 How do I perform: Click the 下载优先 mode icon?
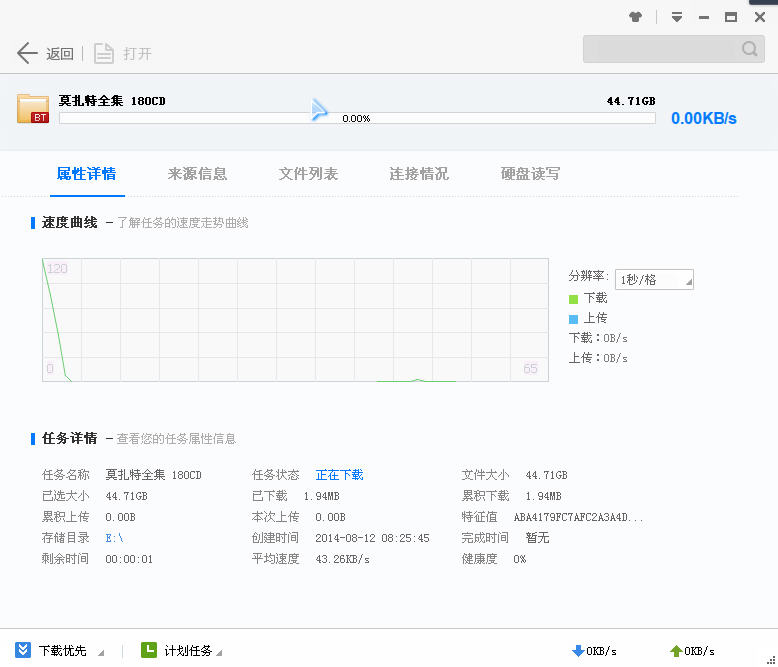[x=23, y=650]
